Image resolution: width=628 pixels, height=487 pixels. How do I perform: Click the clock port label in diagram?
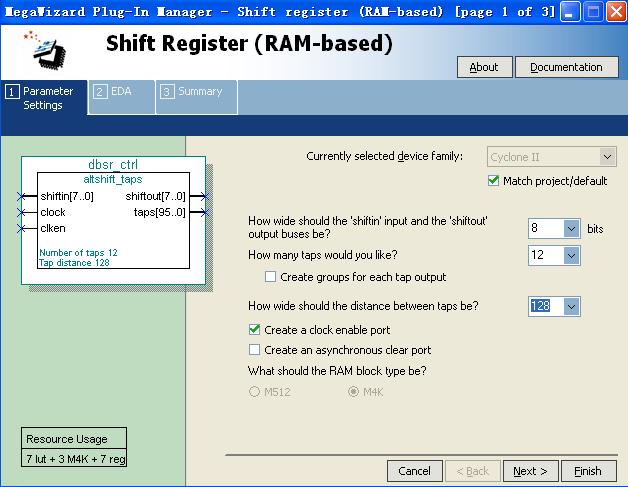click(x=53, y=212)
